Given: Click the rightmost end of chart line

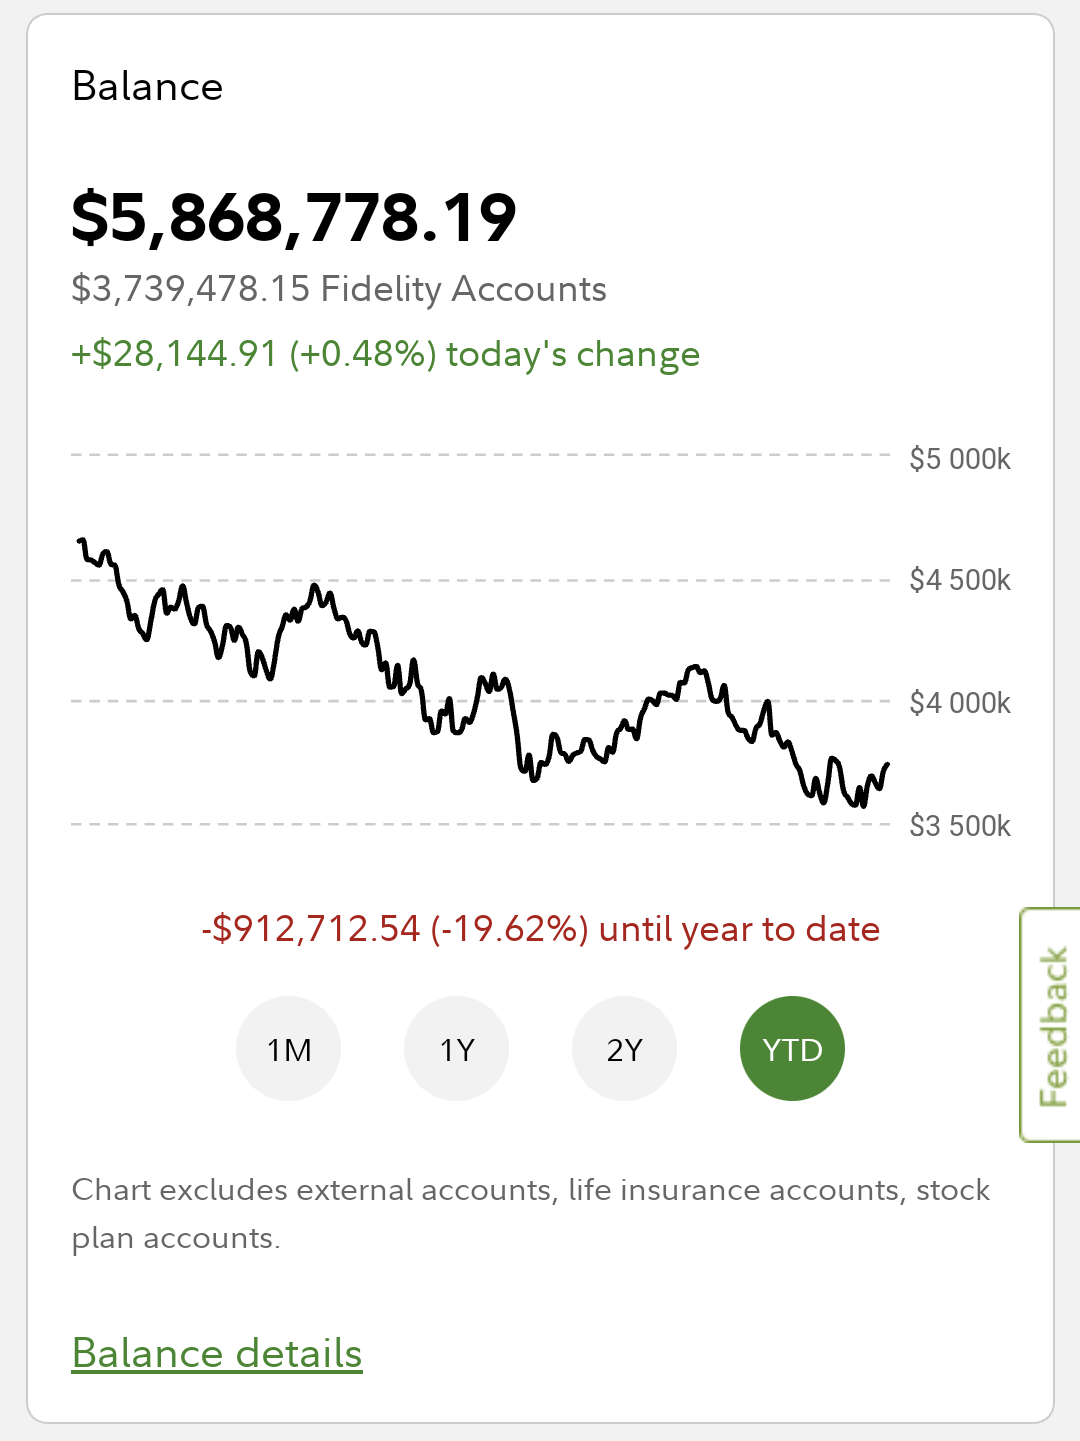Looking at the screenshot, I should [x=887, y=765].
